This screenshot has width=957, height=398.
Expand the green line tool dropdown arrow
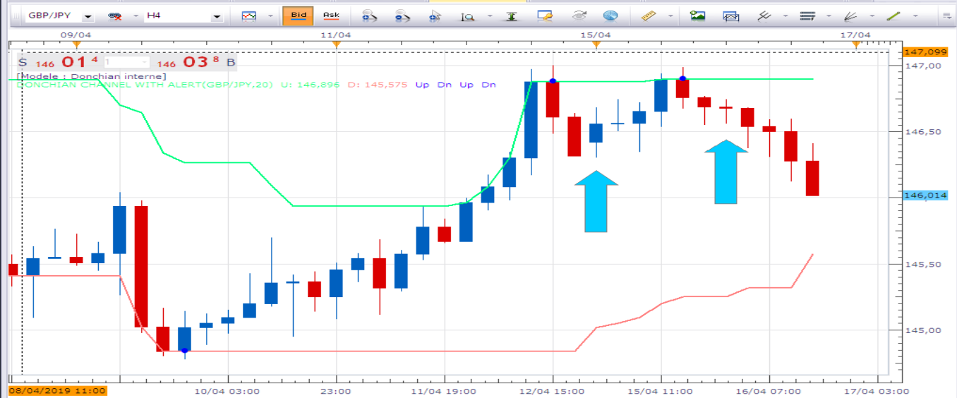[x=915, y=16]
